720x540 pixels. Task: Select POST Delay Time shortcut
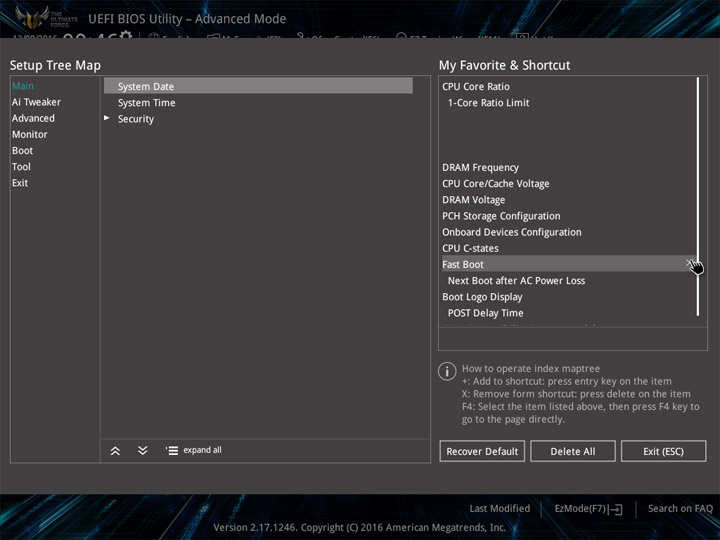point(485,313)
